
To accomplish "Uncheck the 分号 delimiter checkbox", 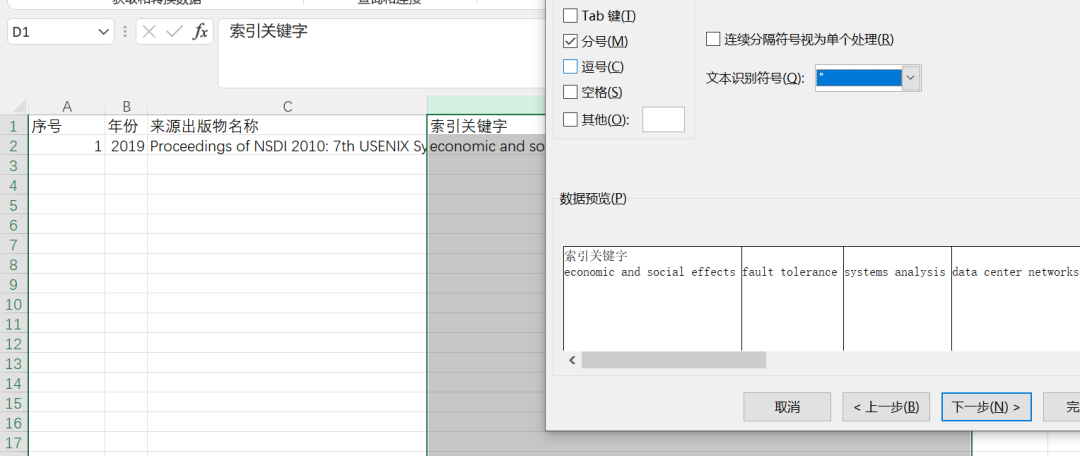I will [570, 41].
